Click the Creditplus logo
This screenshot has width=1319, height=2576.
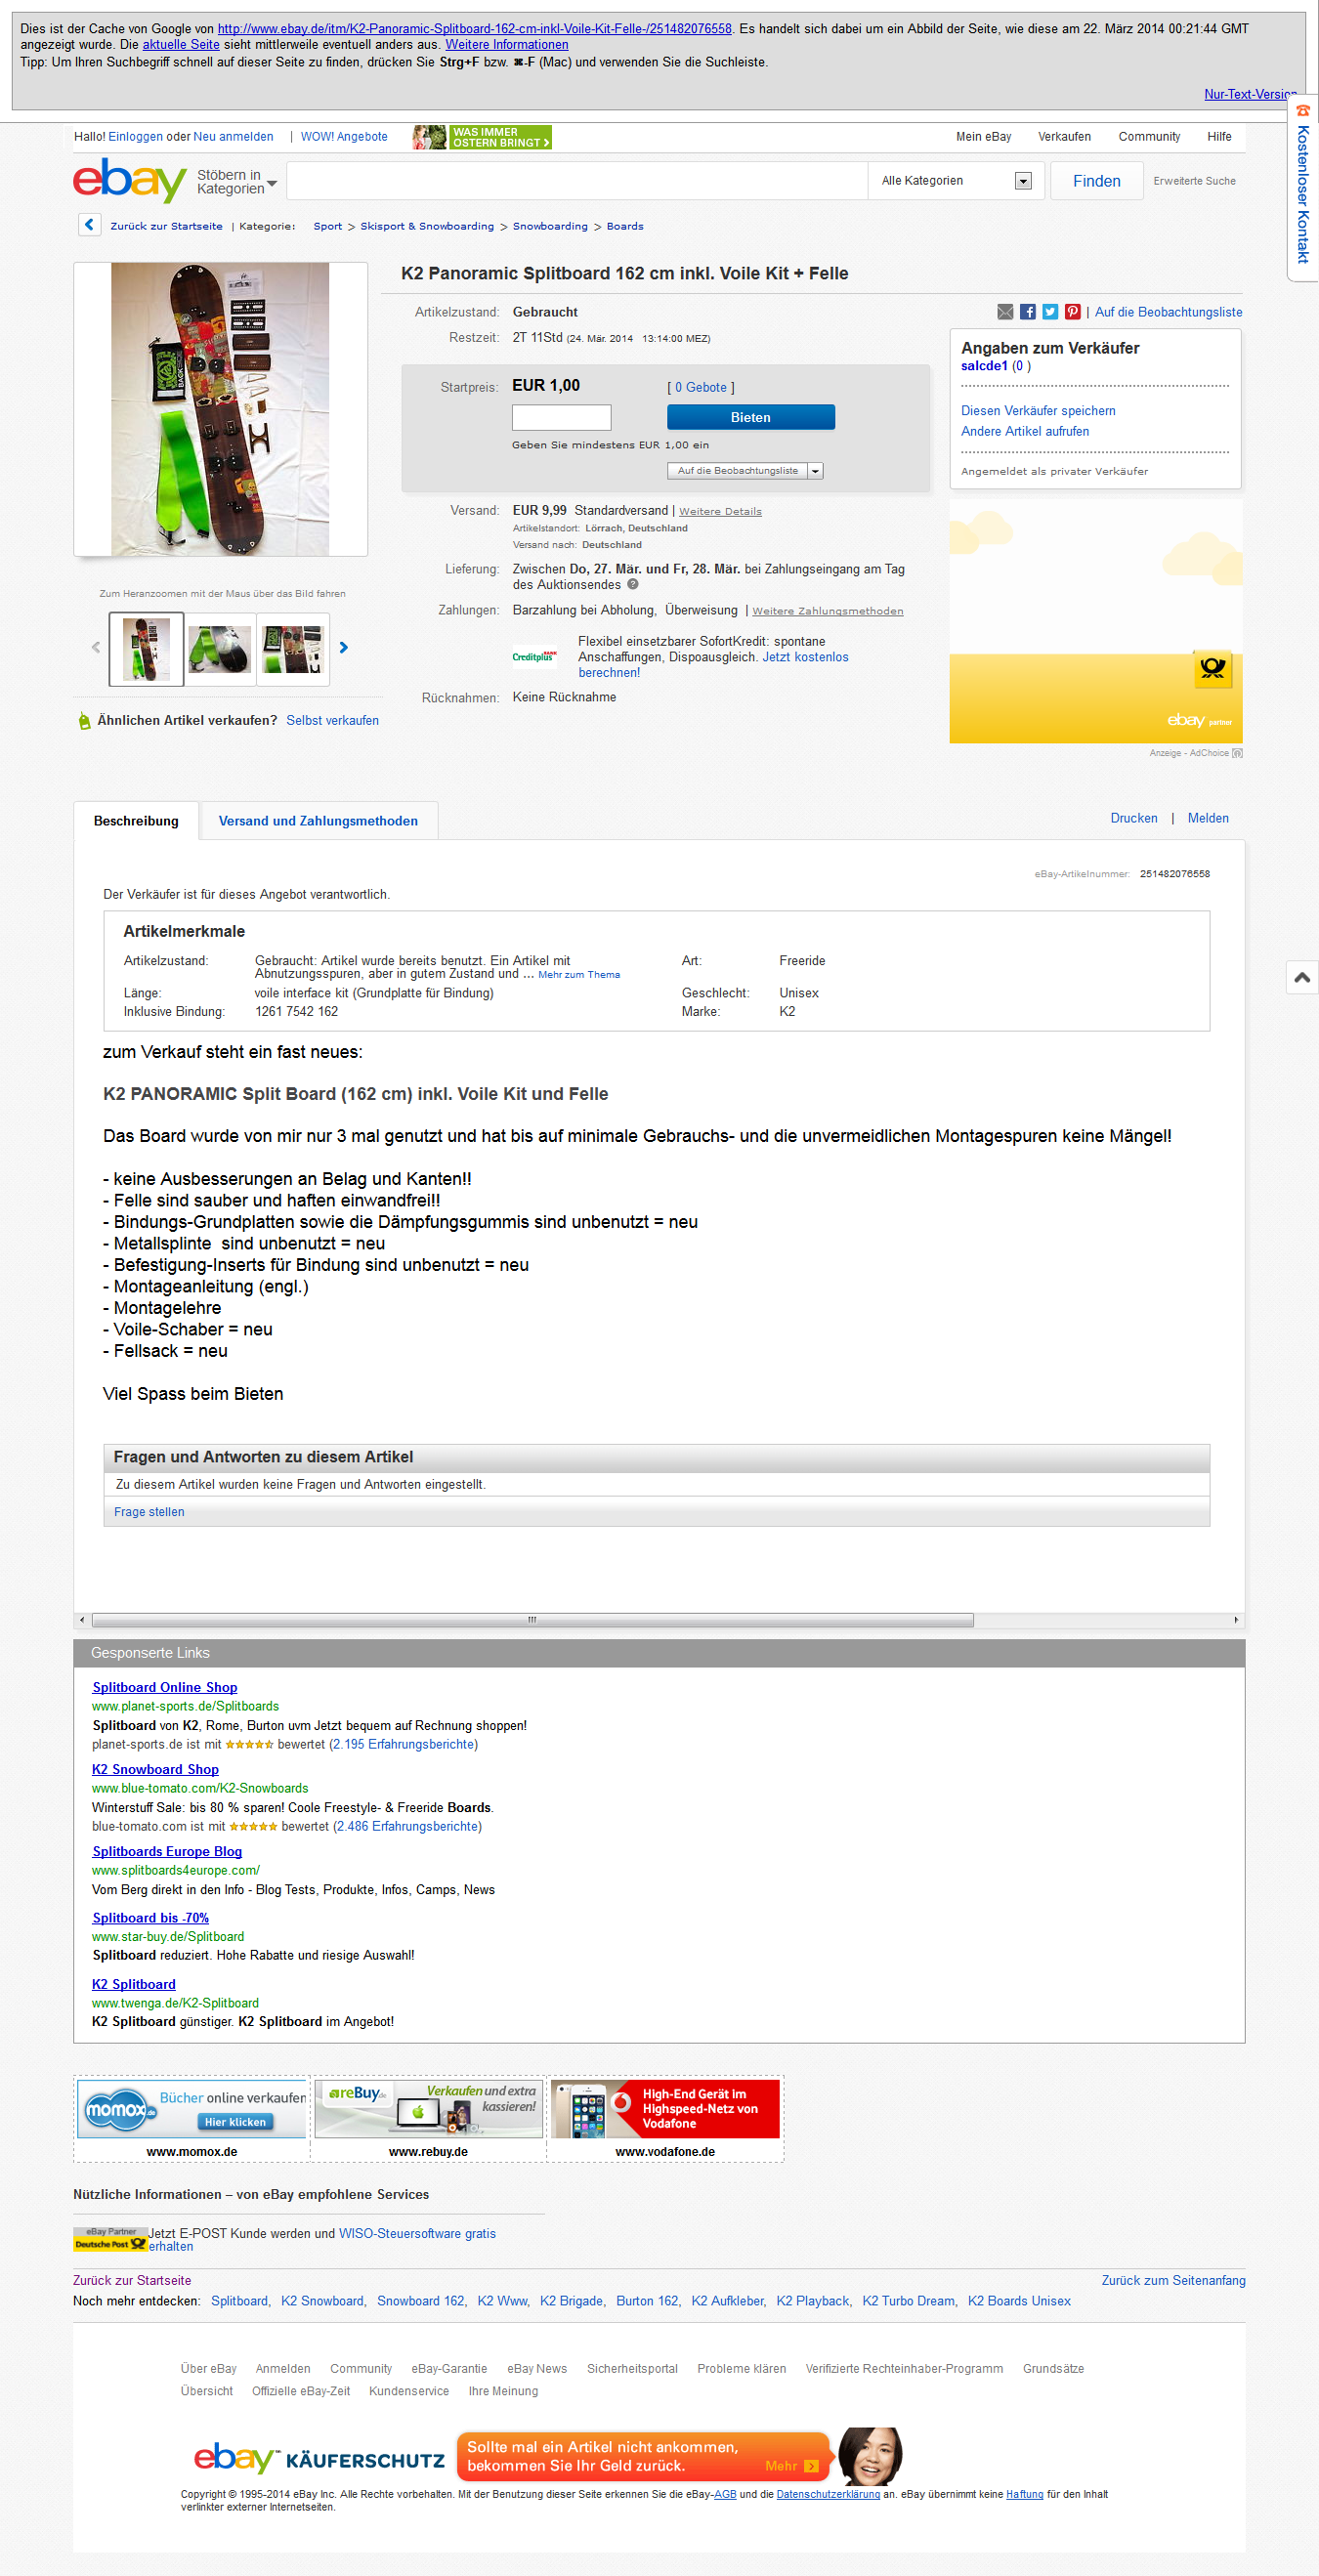(x=534, y=657)
